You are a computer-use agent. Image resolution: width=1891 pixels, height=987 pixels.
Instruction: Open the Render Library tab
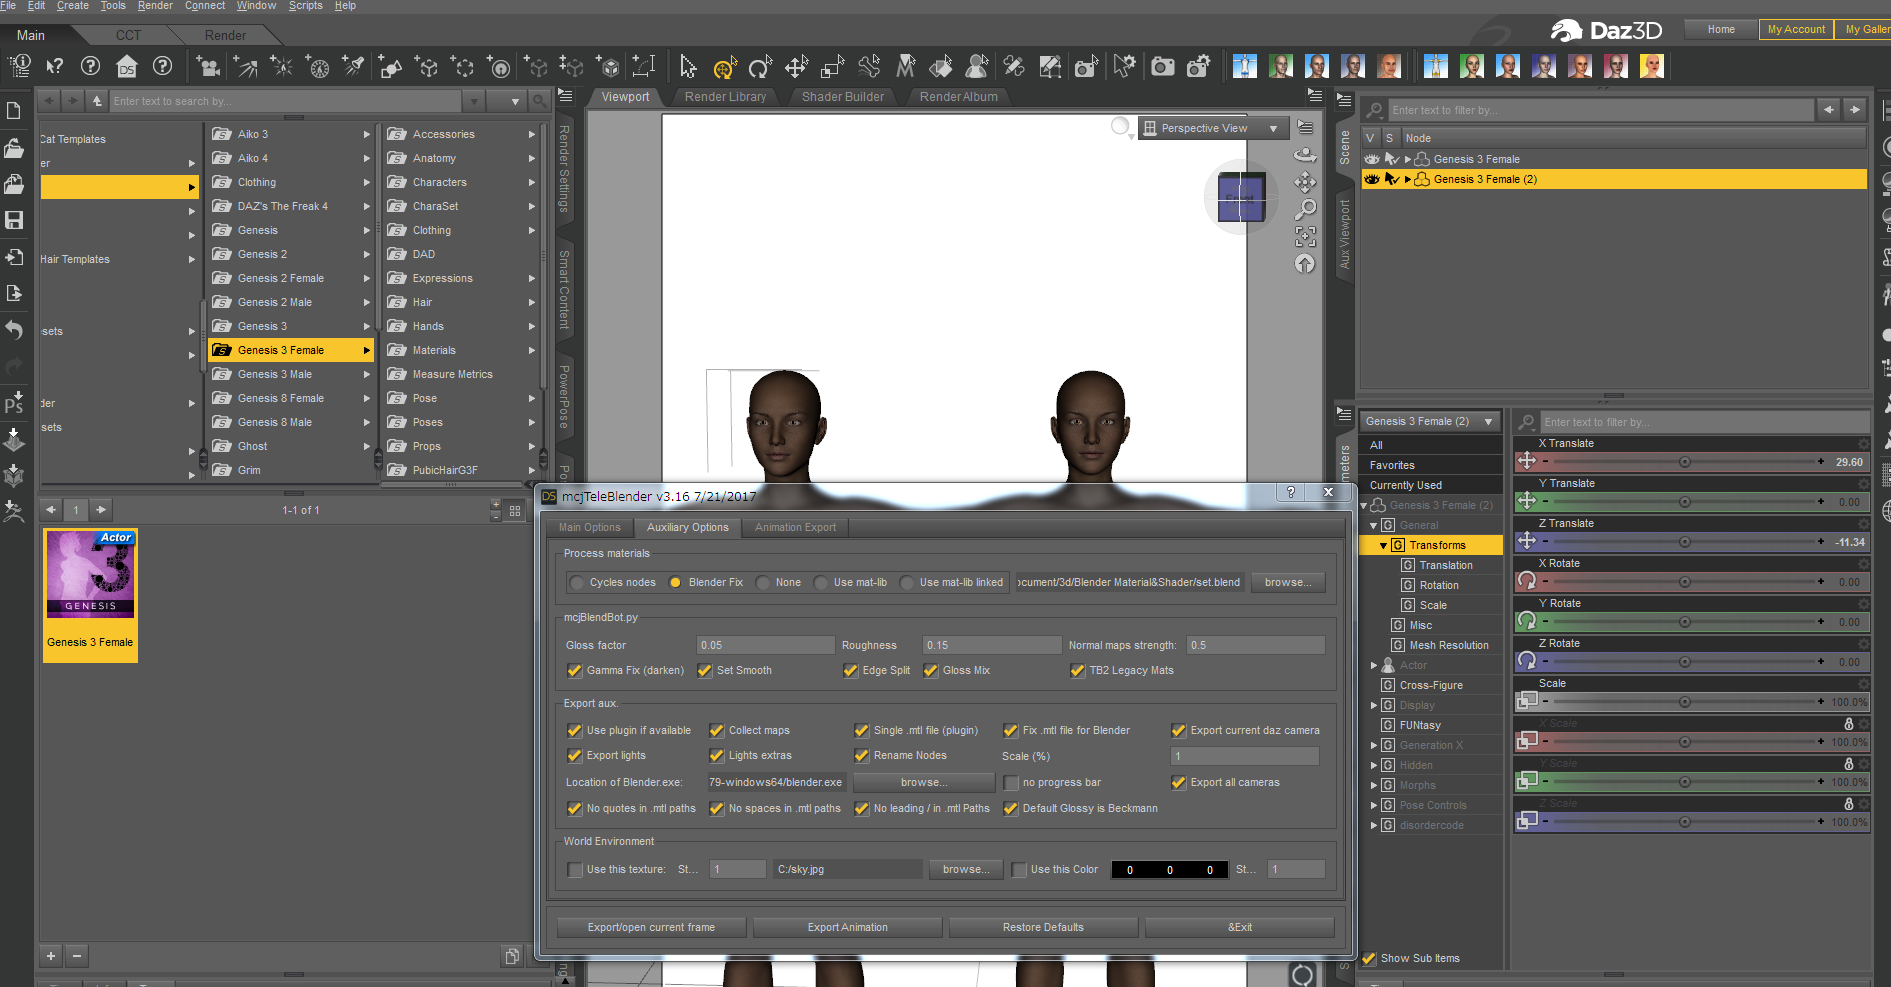pyautogui.click(x=725, y=97)
